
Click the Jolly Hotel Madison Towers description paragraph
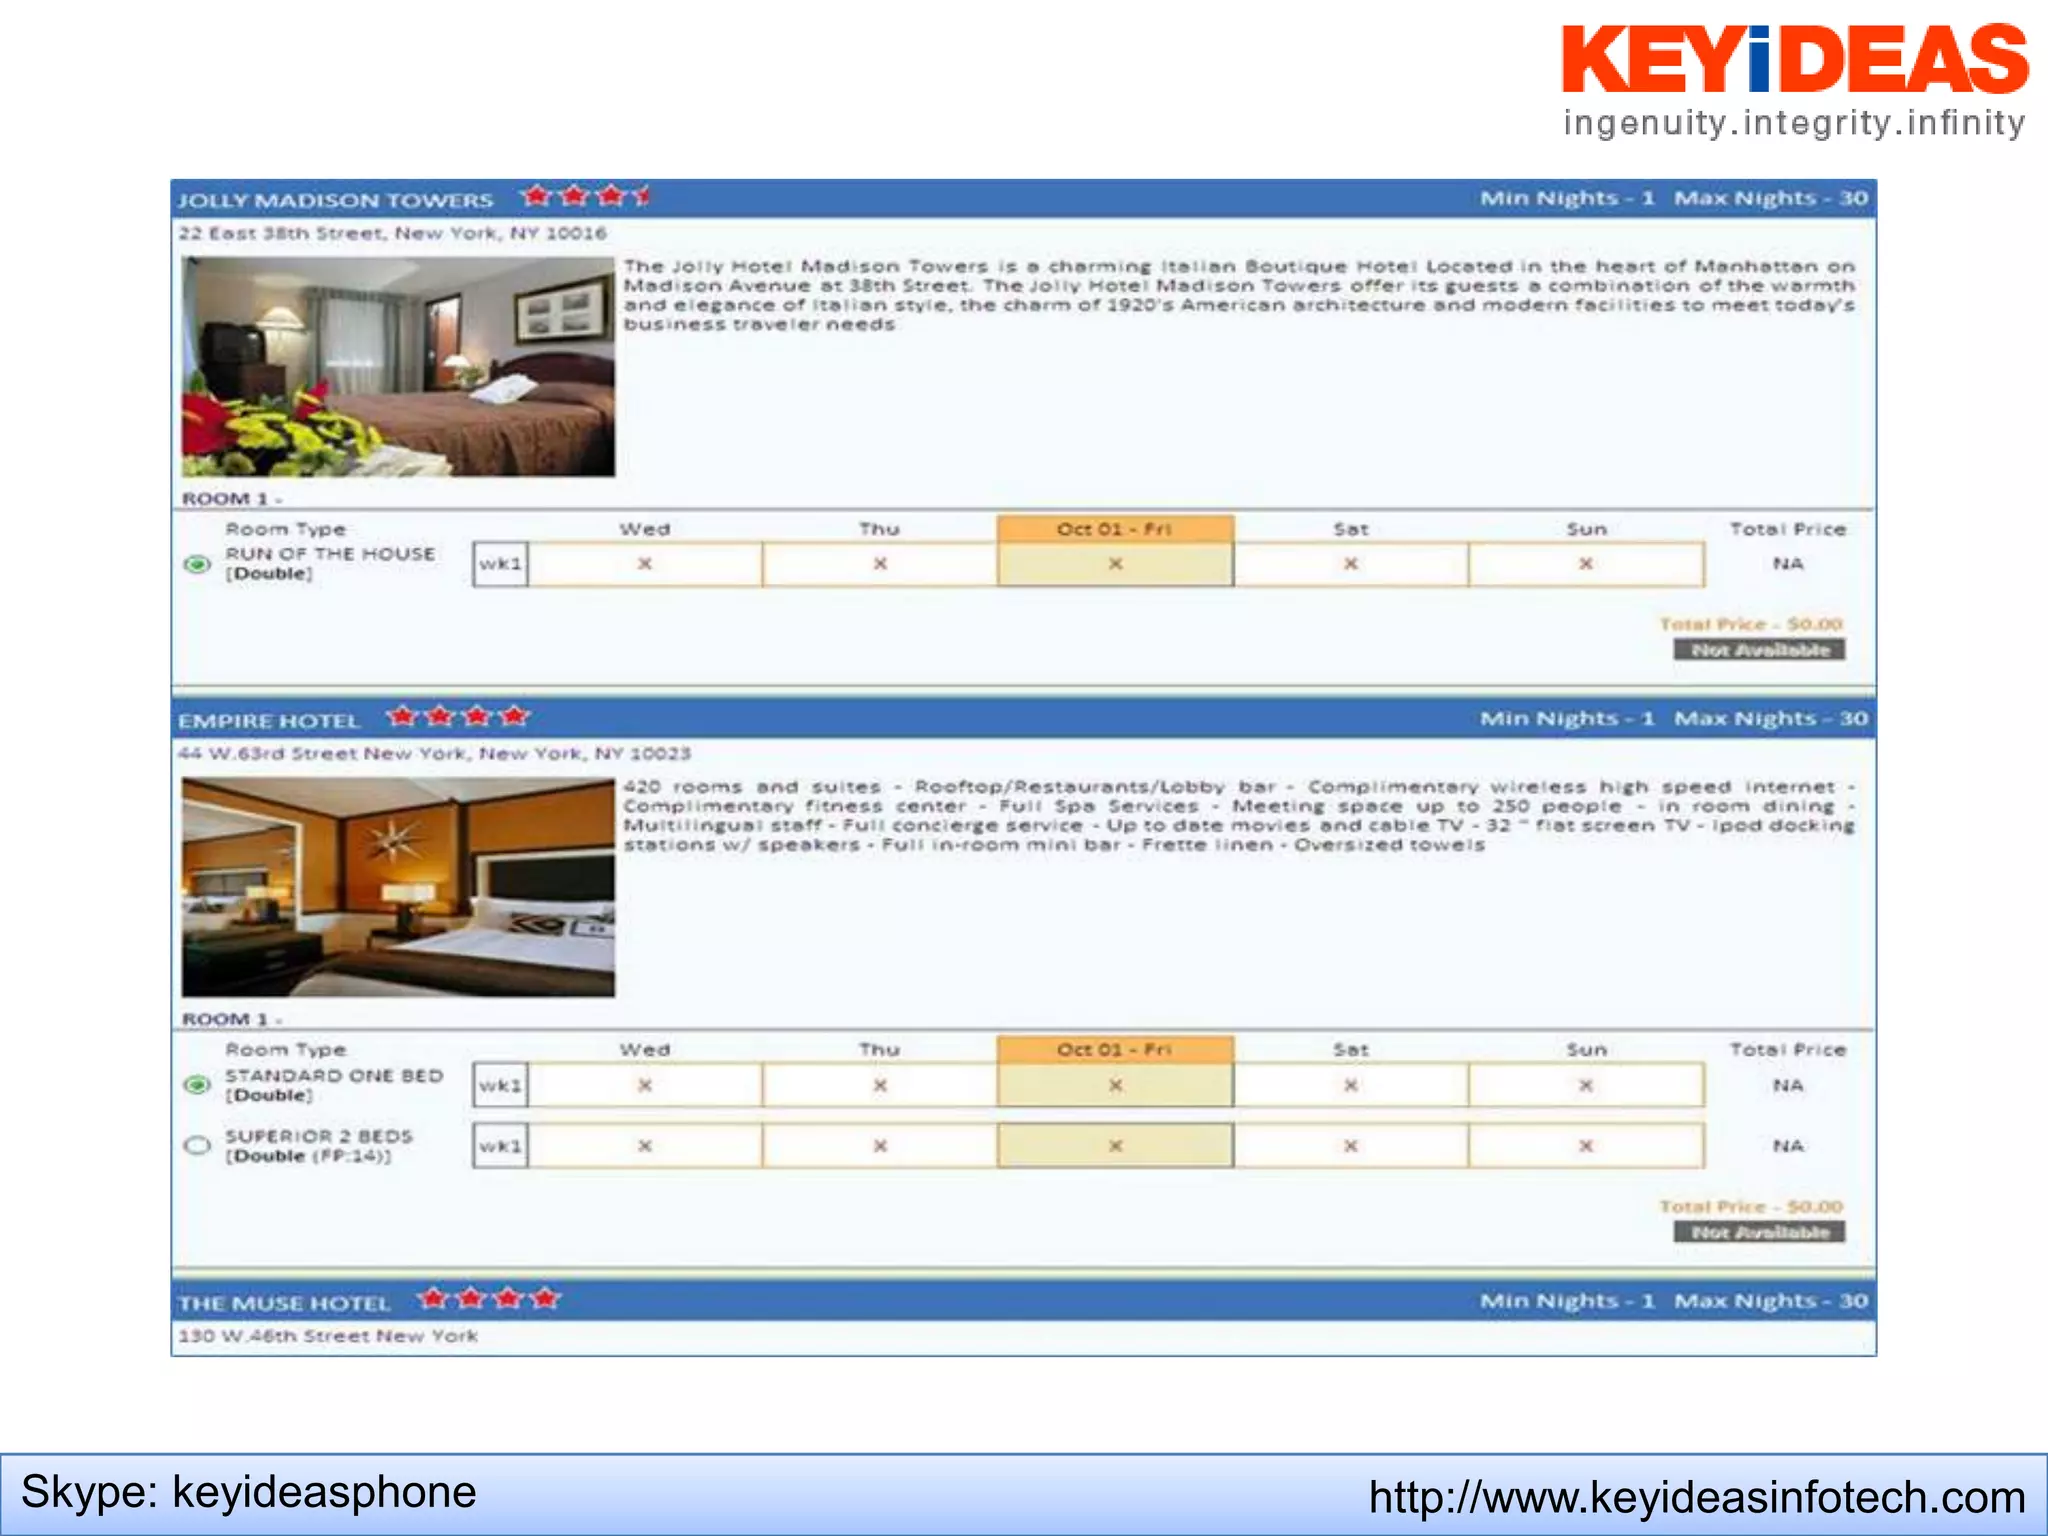(x=1239, y=295)
